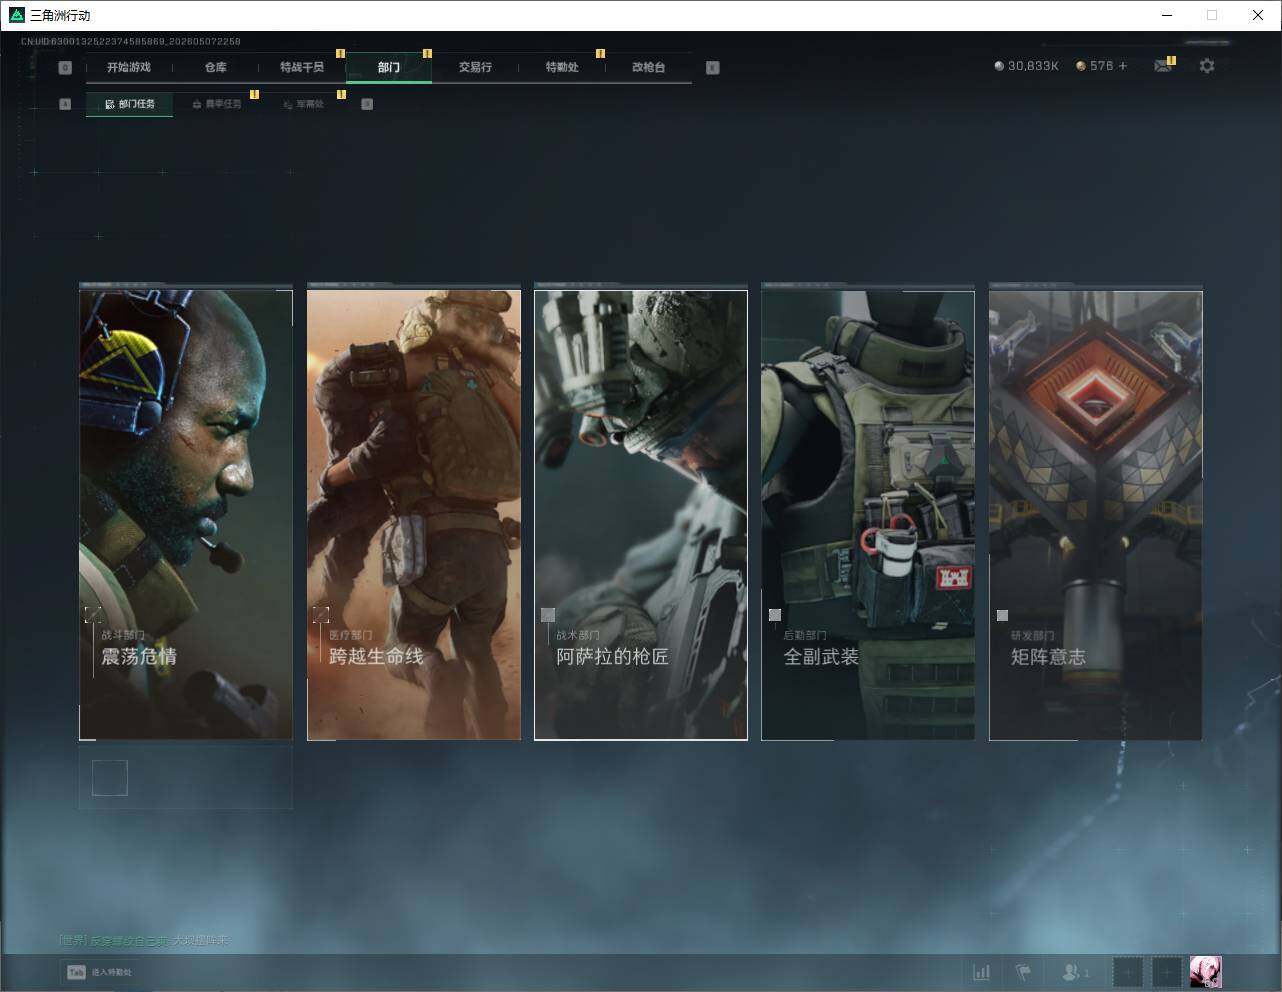Image resolution: width=1282 pixels, height=992 pixels.
Task: Click the right sub-tab key hint icon
Action: 367,104
